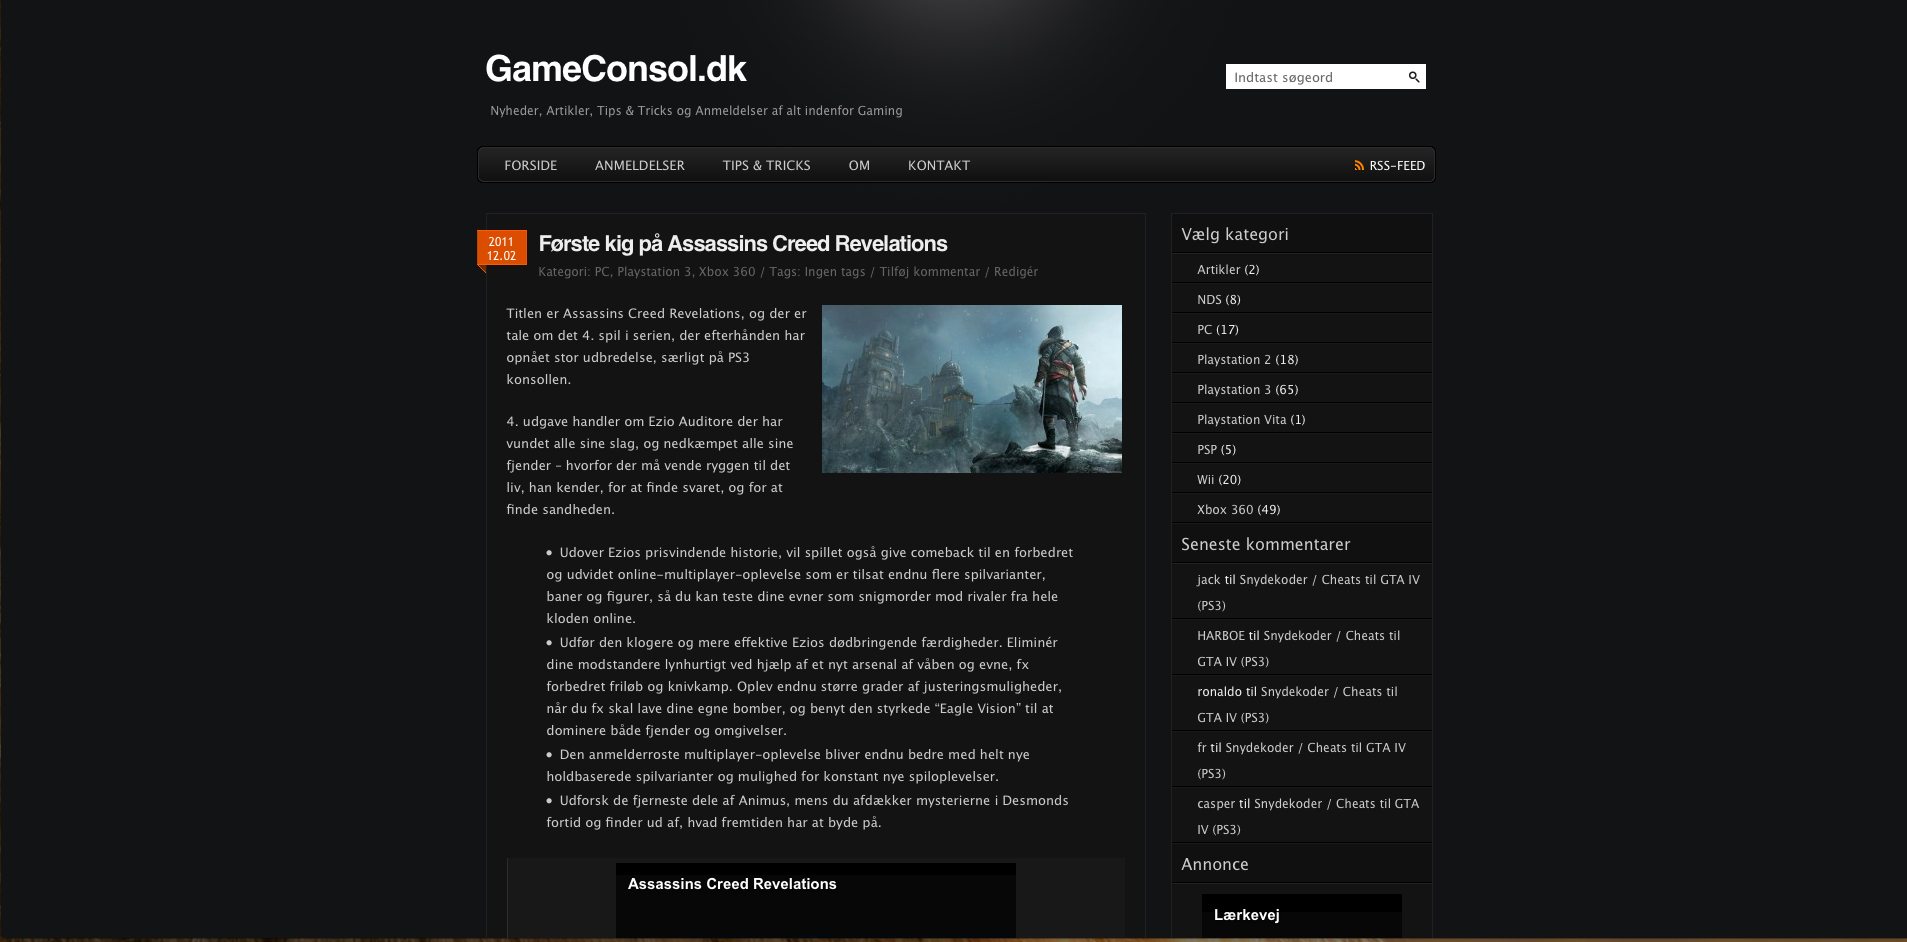Click the bullet starting 'Den anmelderroste multiplayer-oplevelse'
Viewport: 1907px width, 942px height.
(788, 765)
